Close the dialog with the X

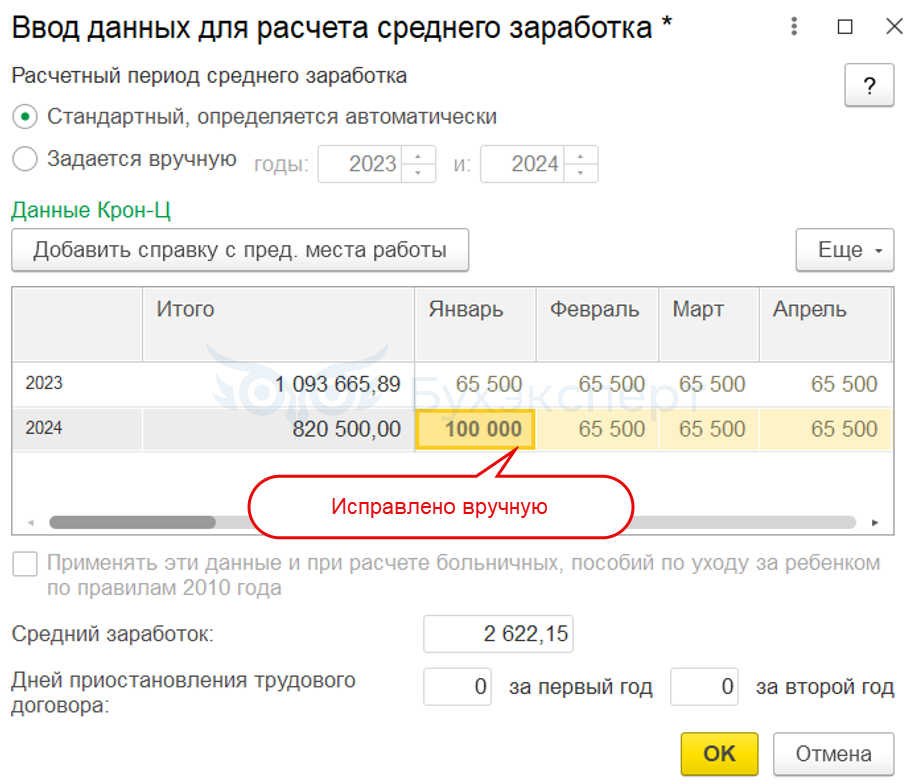pyautogui.click(x=894, y=26)
